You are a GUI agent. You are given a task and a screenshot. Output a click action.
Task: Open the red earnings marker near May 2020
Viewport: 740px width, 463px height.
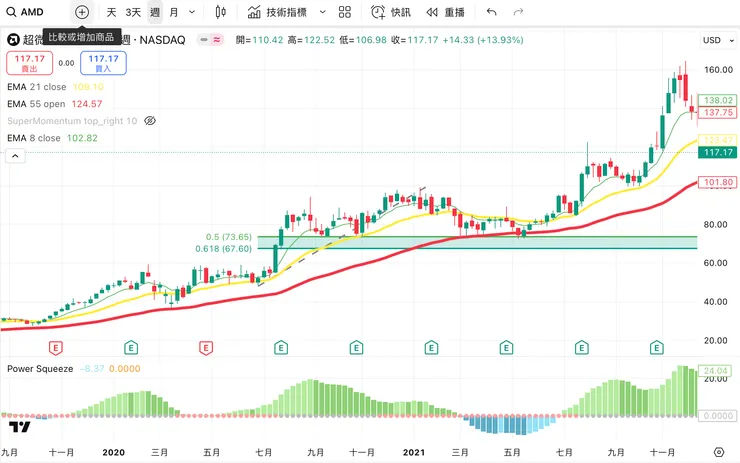(x=206, y=348)
